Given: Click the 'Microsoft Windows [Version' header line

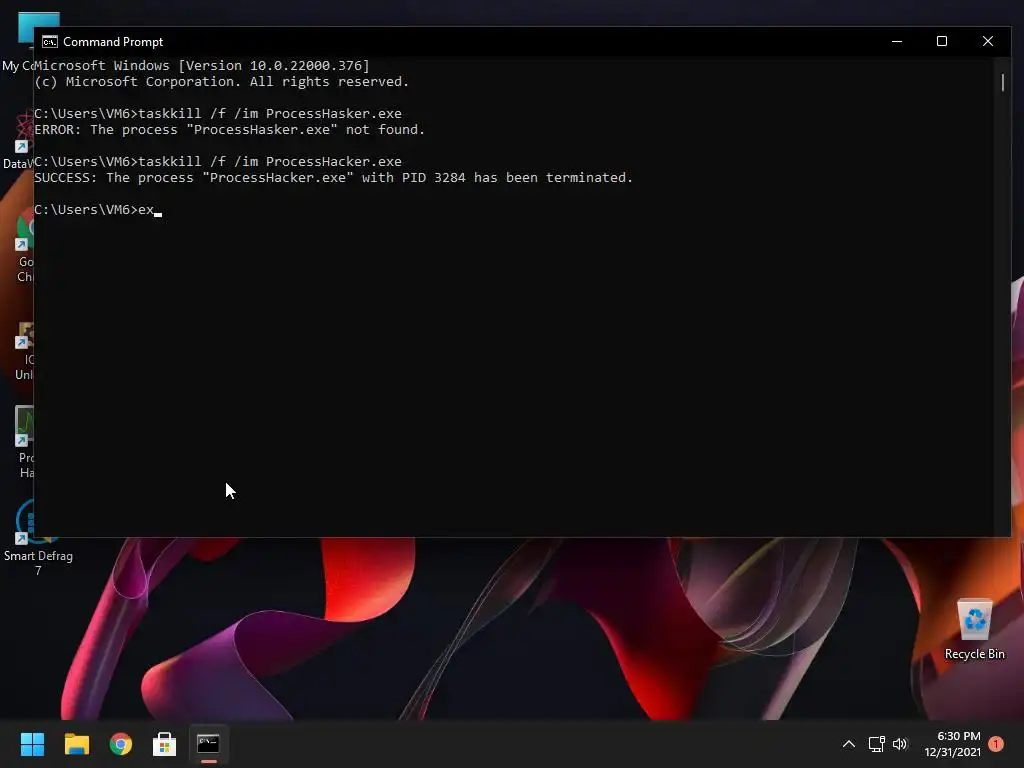Looking at the screenshot, I should point(202,66).
